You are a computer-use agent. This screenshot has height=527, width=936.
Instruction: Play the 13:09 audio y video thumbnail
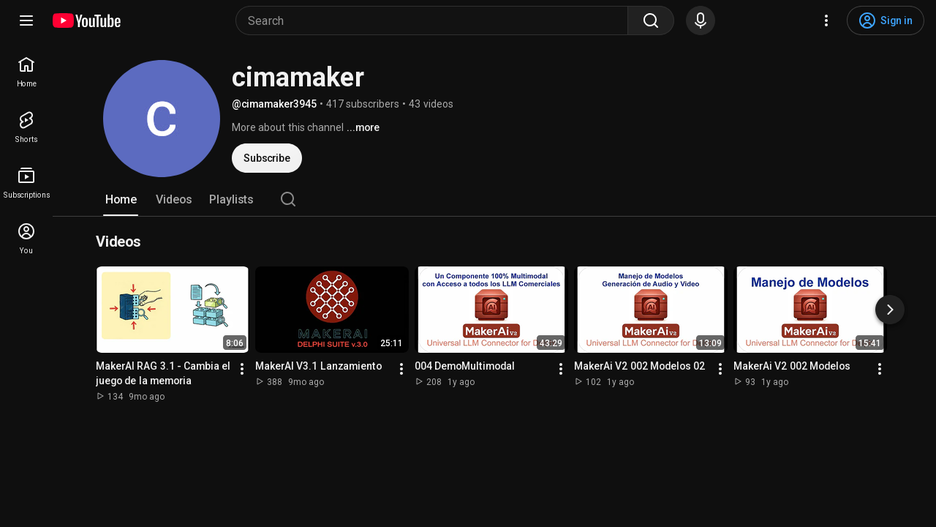click(x=650, y=309)
